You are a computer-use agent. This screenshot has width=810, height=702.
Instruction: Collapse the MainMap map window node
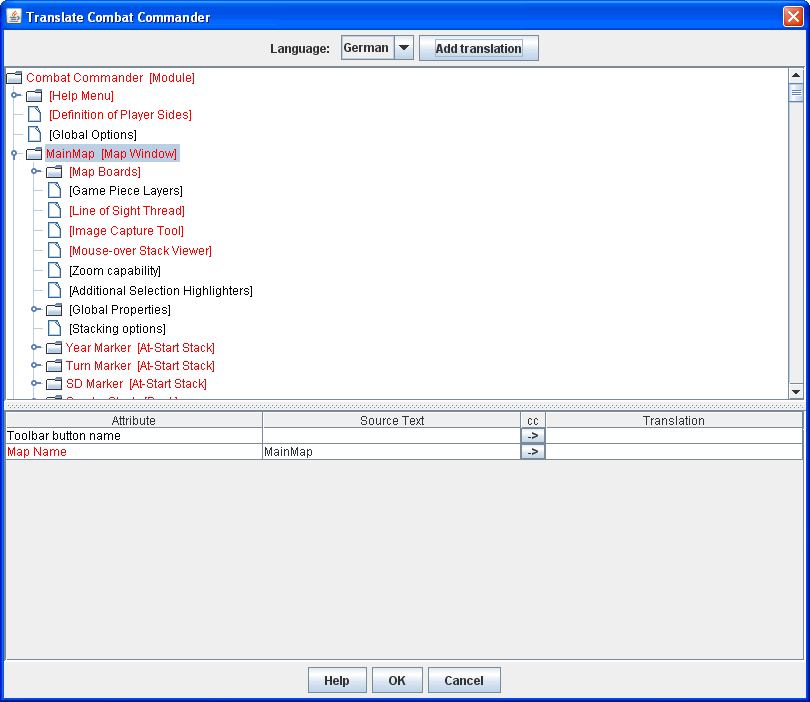[x=16, y=153]
